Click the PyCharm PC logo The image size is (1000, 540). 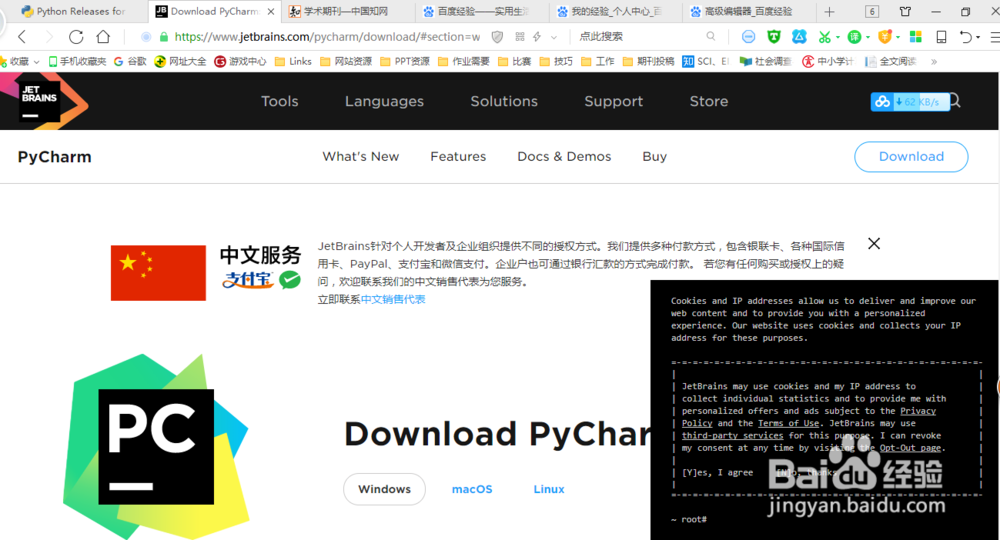click(x=156, y=446)
